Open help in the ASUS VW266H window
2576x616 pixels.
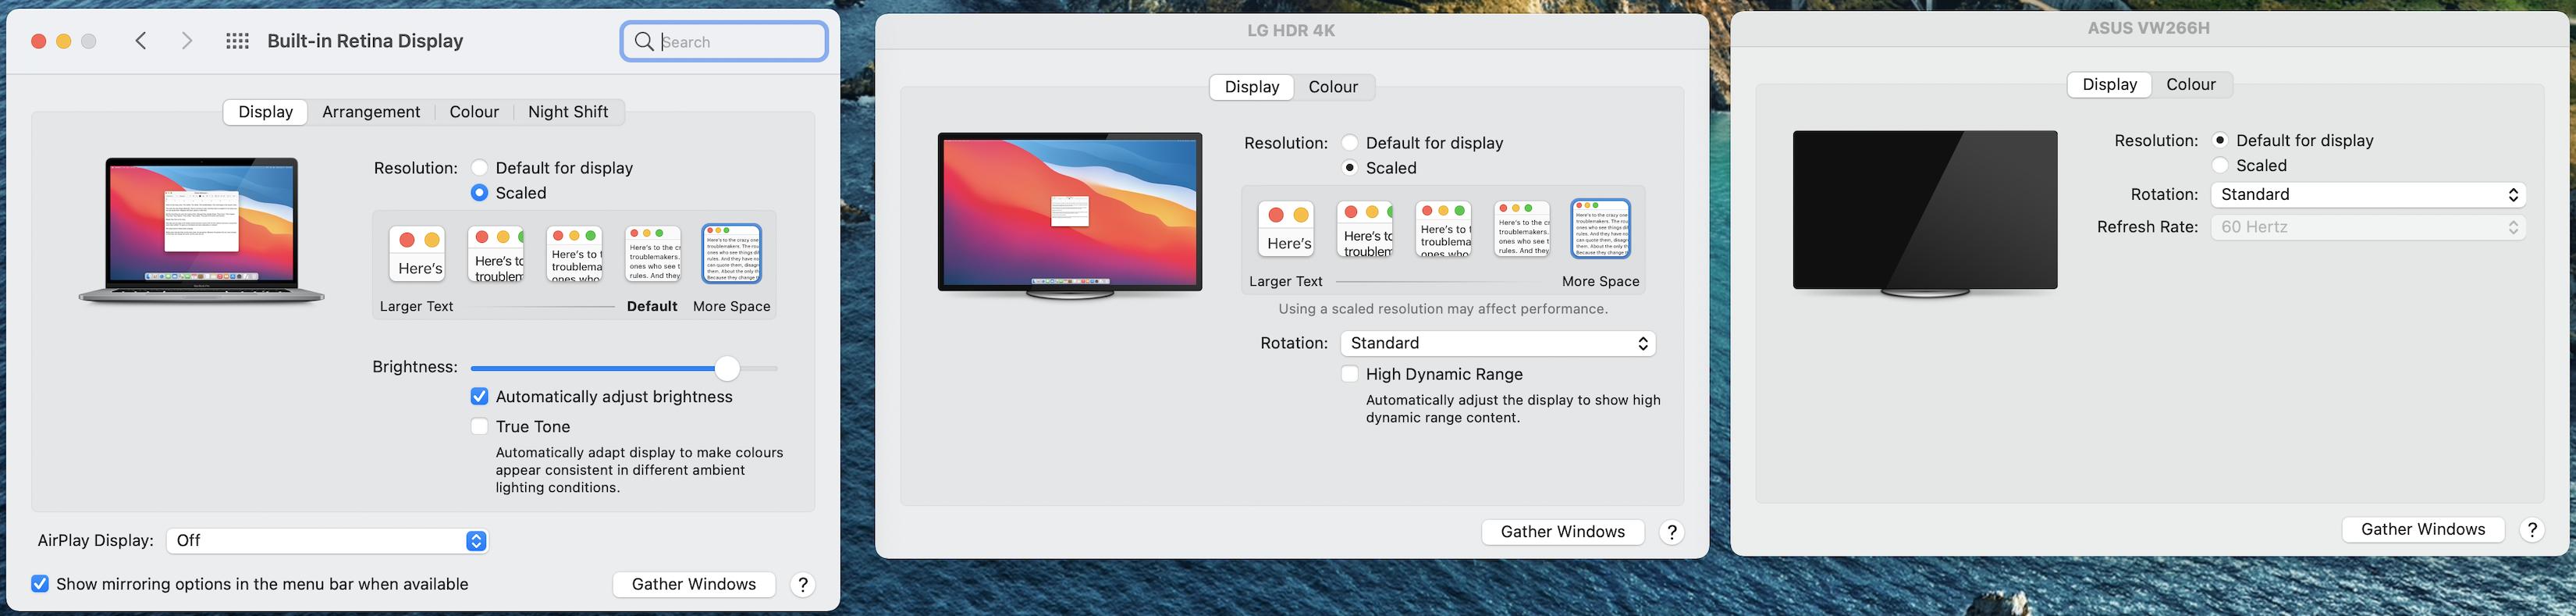(x=2532, y=530)
